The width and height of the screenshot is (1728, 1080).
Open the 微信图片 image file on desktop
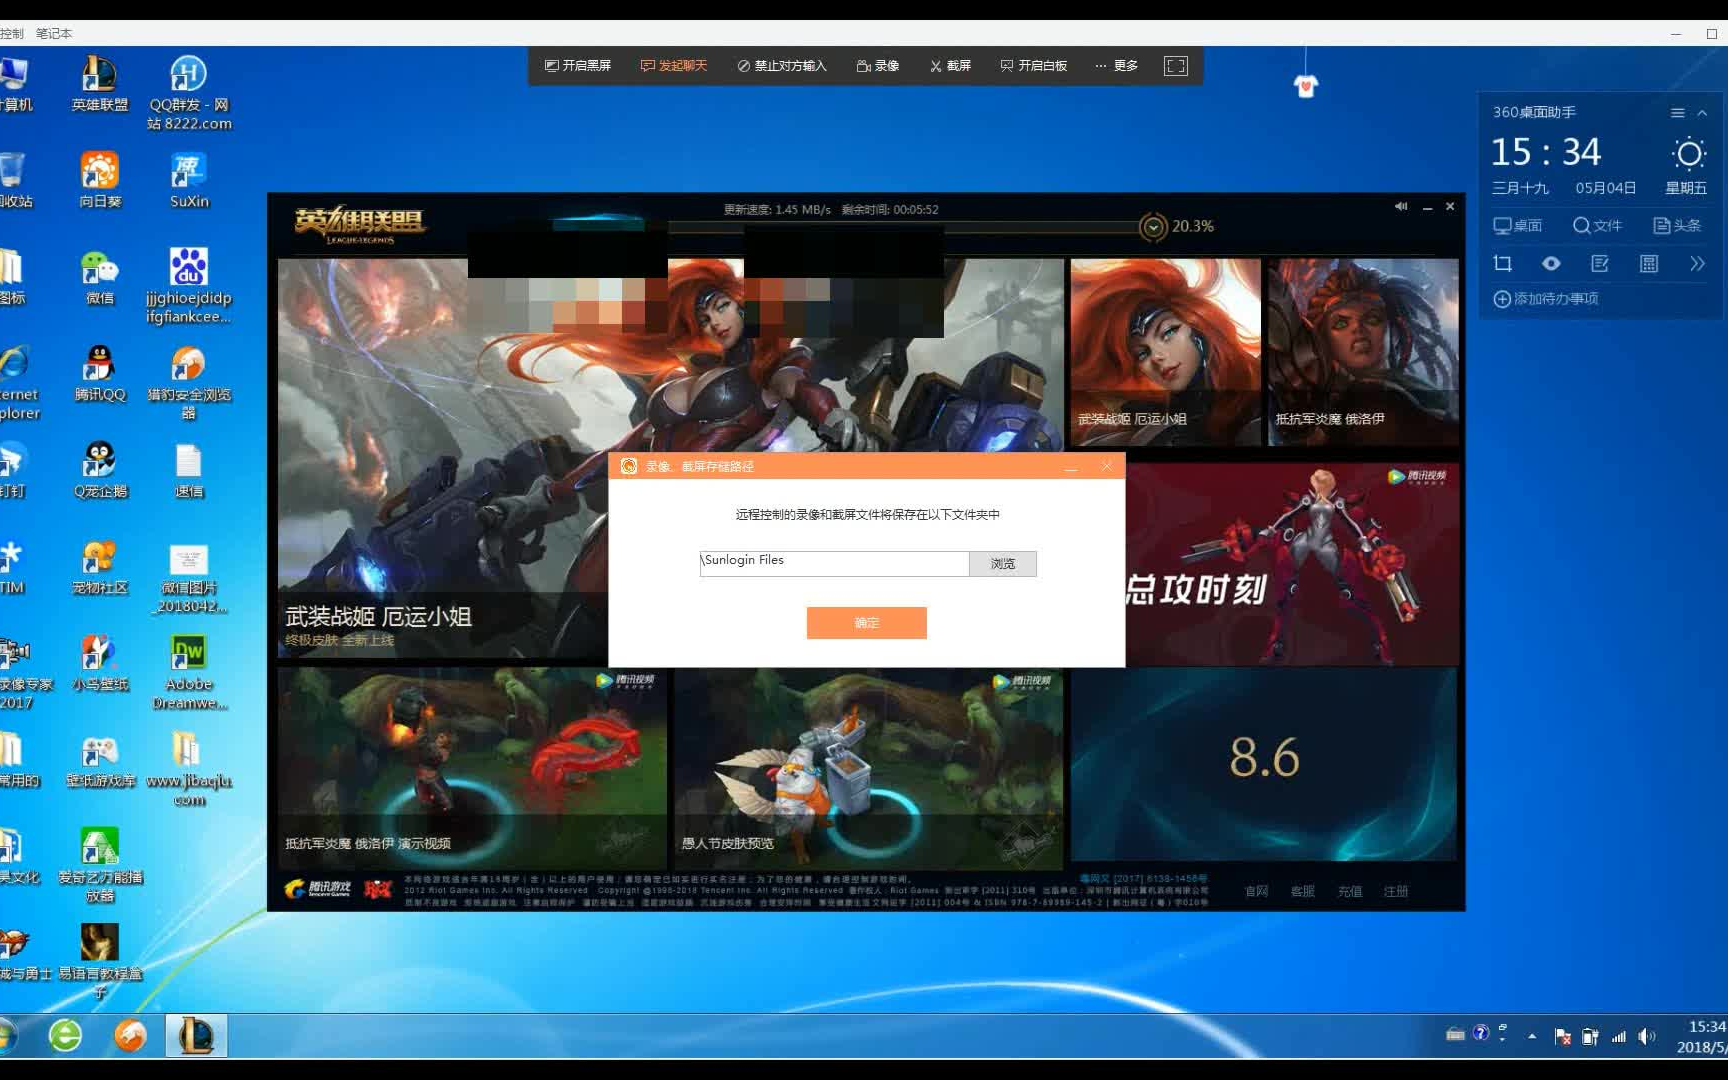coord(189,577)
